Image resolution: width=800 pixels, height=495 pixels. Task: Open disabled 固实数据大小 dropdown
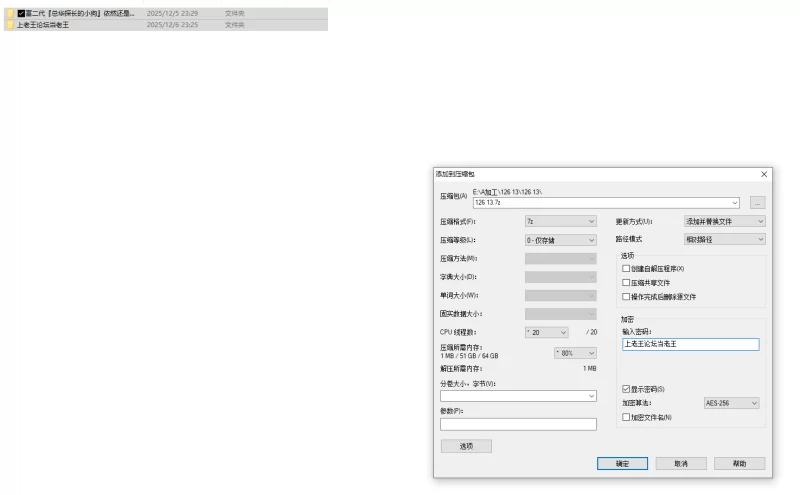click(561, 314)
